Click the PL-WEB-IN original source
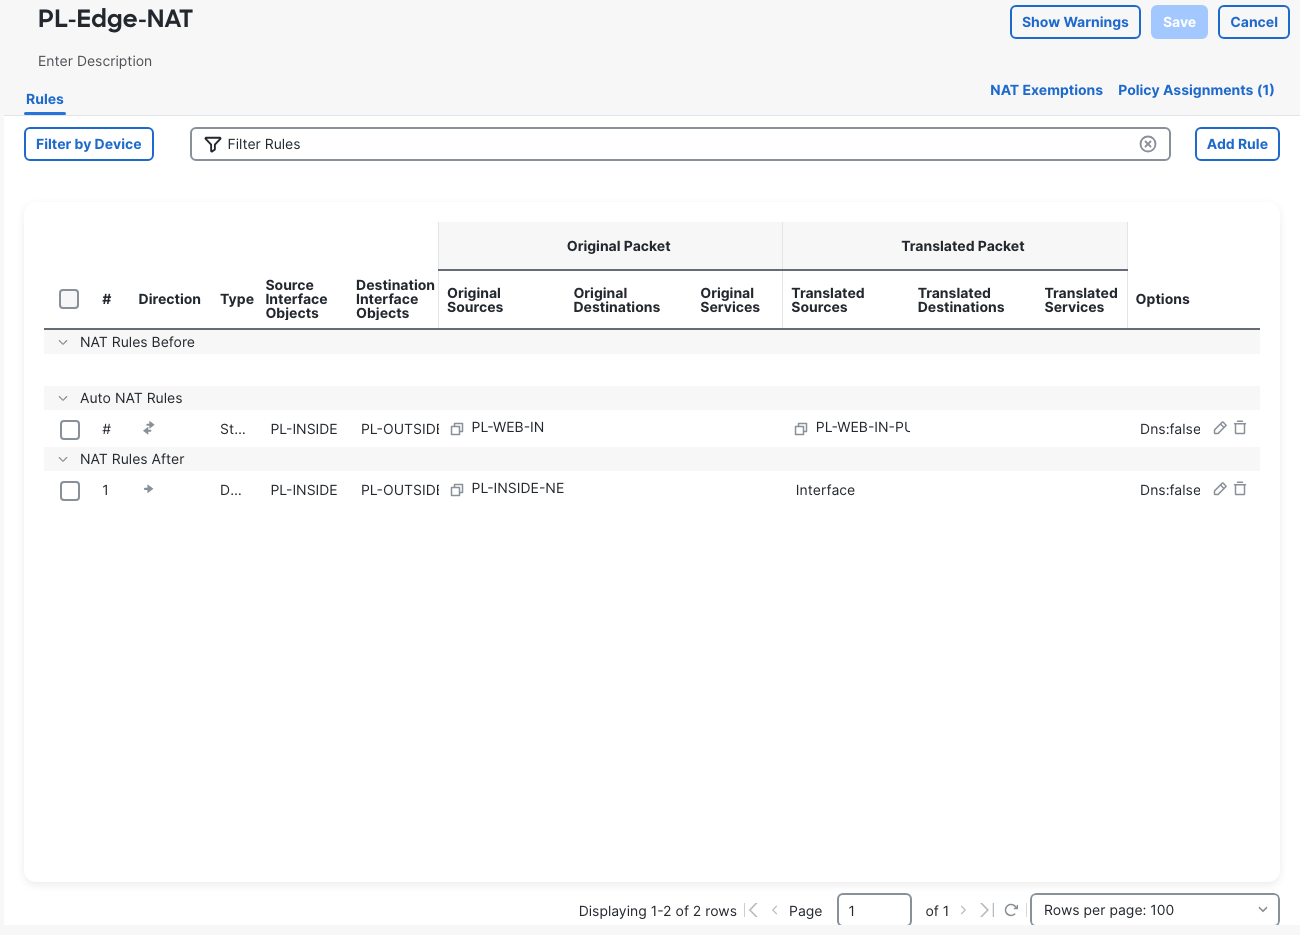 tap(508, 428)
